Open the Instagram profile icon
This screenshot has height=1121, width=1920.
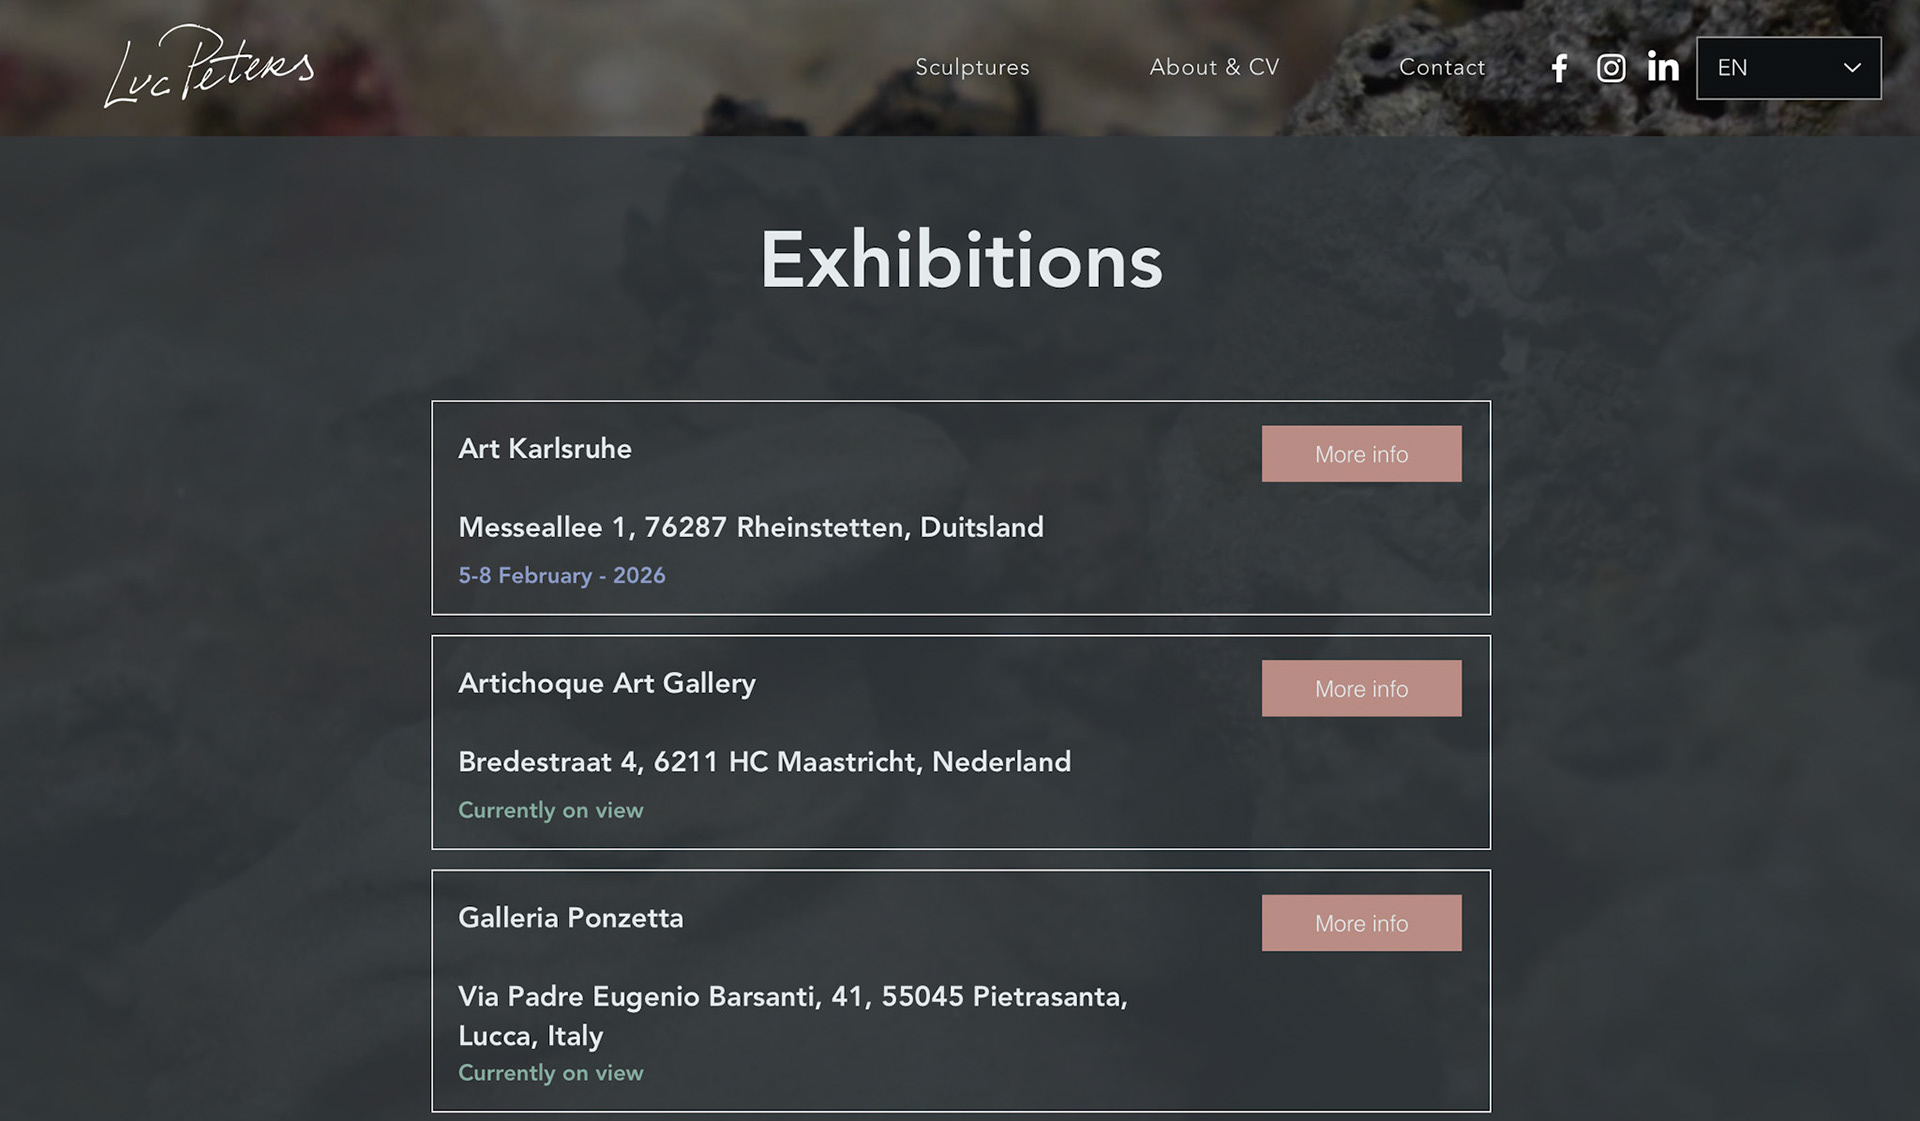click(1610, 68)
